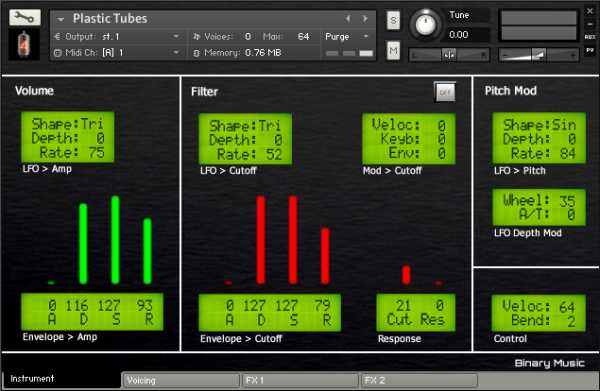Click the Midi Ch icon
This screenshot has width=600, height=391.
[x=57, y=53]
